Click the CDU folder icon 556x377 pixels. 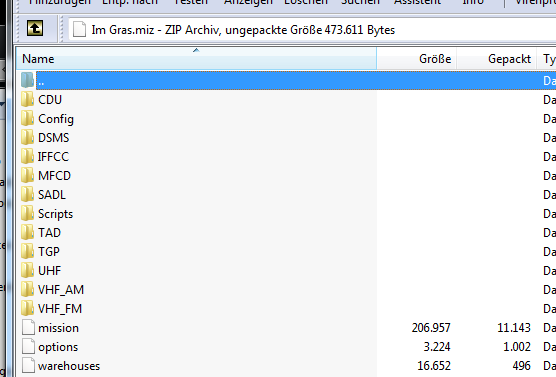(27, 100)
